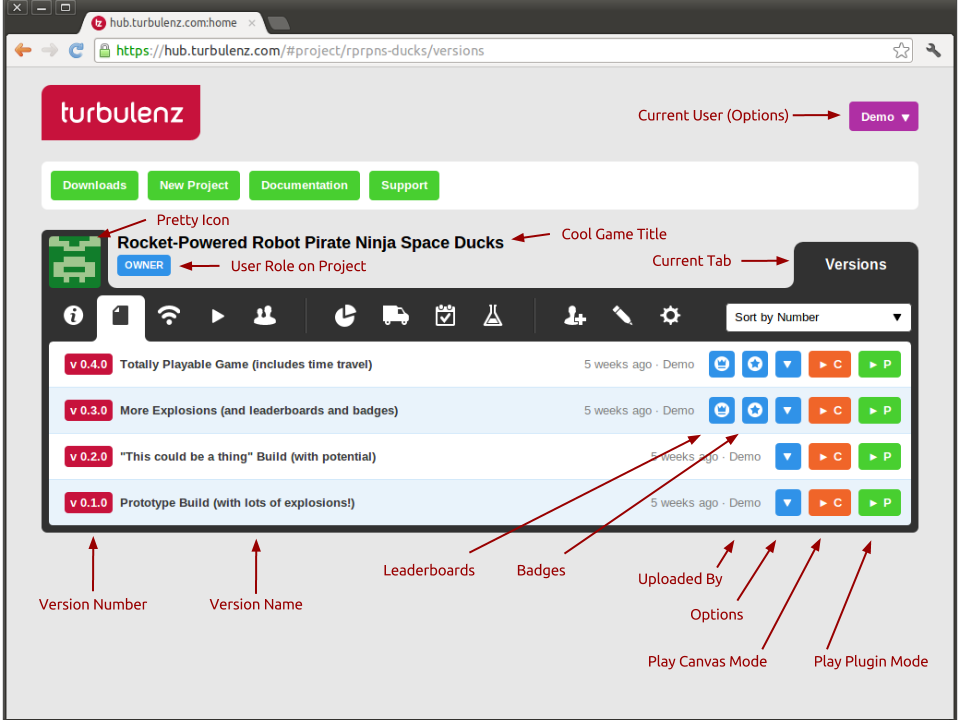Open the browser wrench menu
Image resolution: width=960 pixels, height=720 pixels.
(x=933, y=50)
